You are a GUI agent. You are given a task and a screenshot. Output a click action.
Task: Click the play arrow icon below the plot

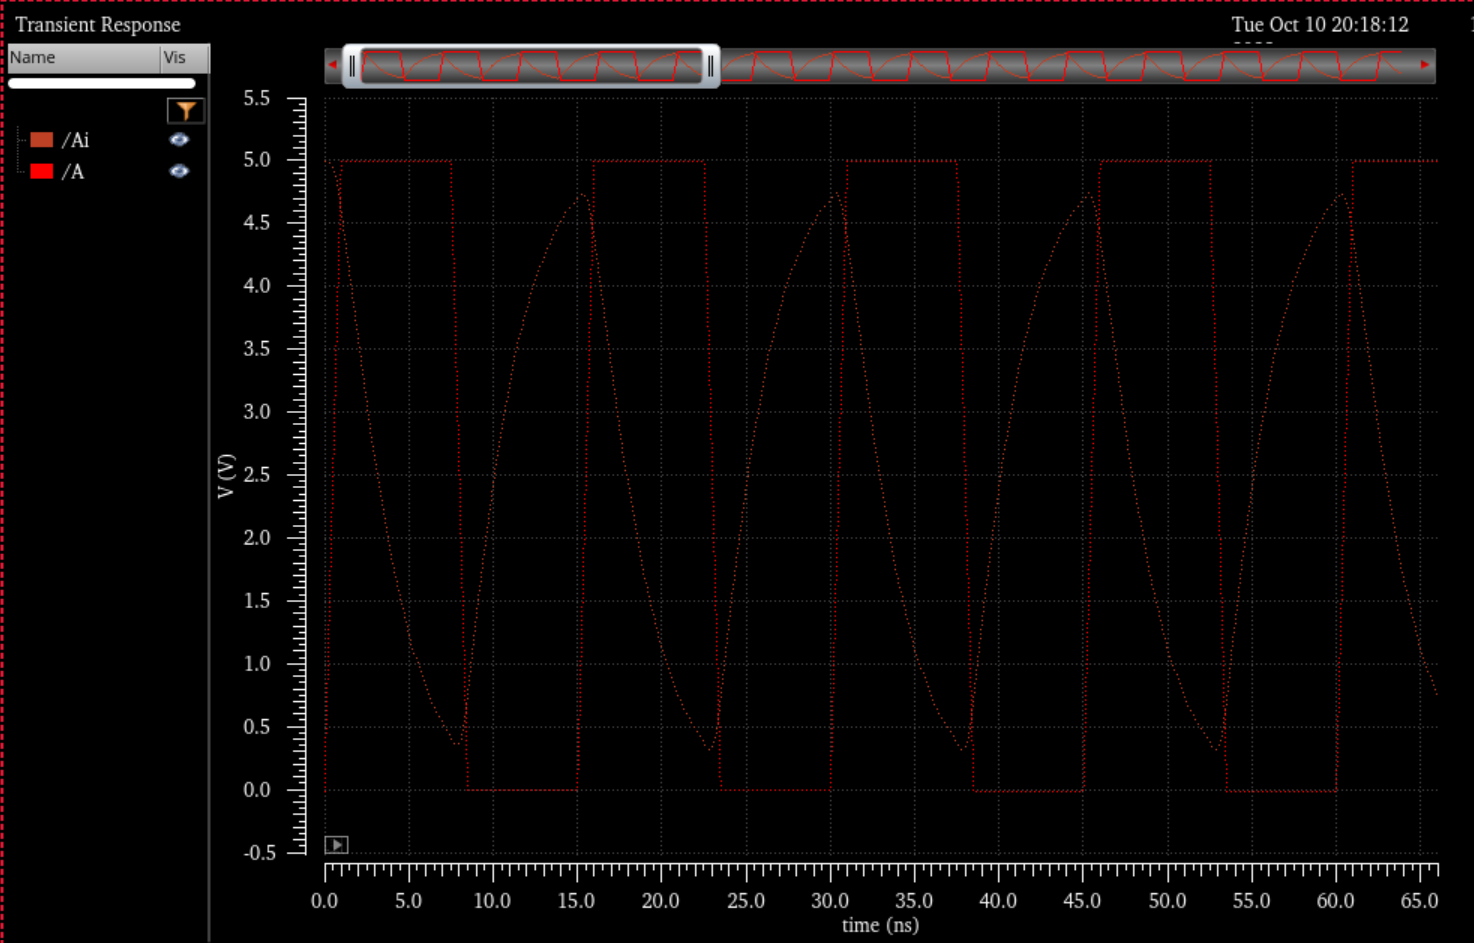pos(337,845)
